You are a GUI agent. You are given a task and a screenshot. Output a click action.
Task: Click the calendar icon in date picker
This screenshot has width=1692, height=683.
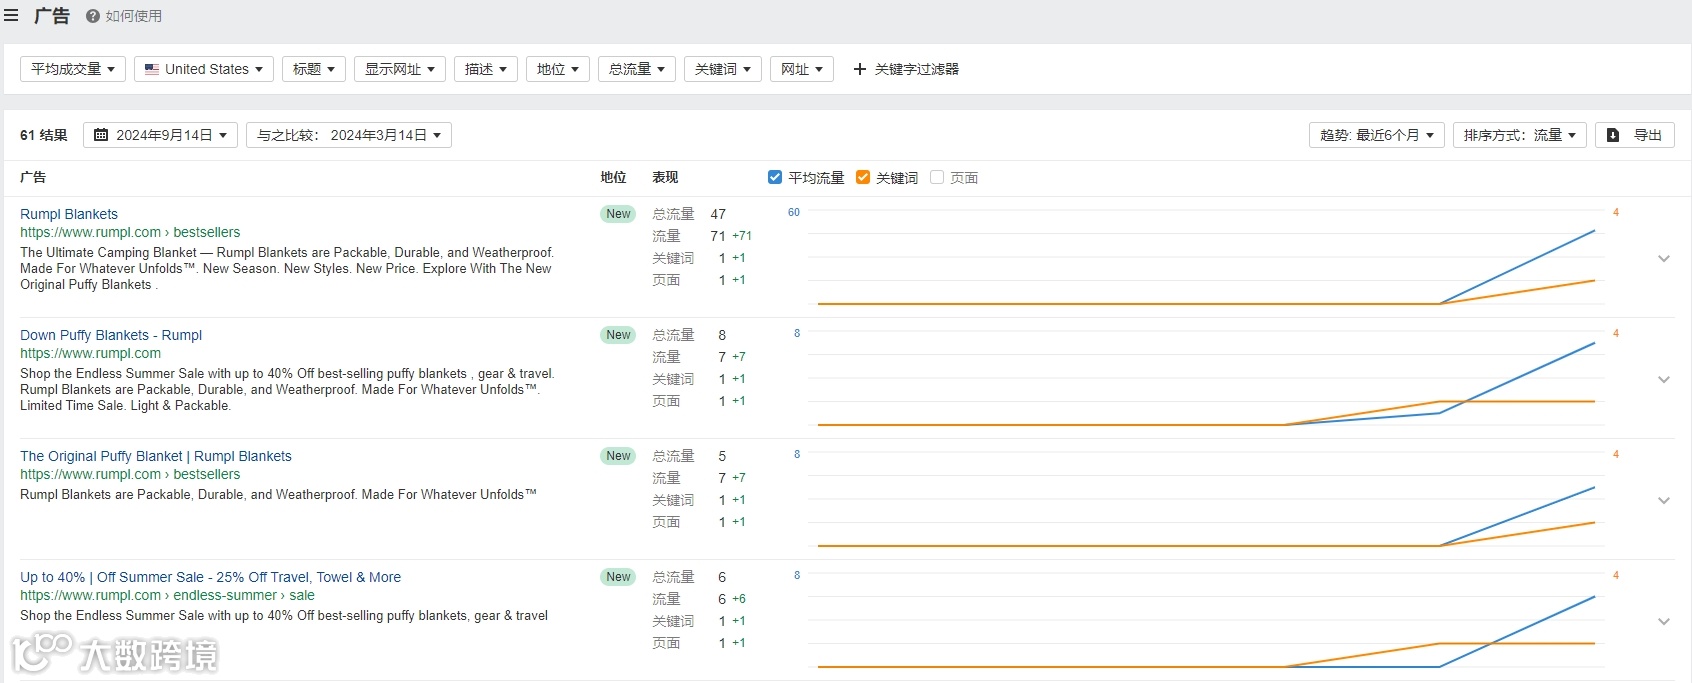pos(101,135)
